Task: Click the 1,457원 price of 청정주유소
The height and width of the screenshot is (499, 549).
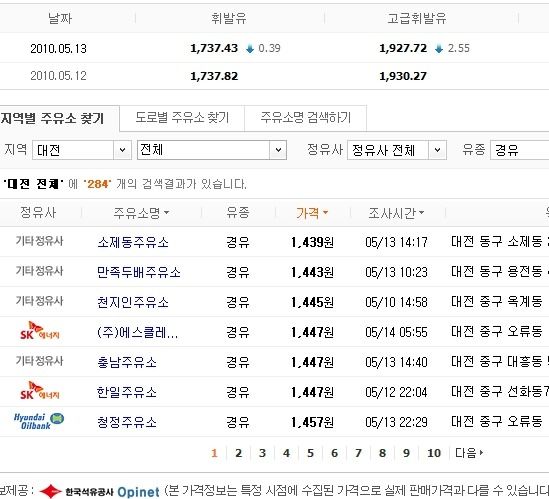Action: (x=312, y=422)
